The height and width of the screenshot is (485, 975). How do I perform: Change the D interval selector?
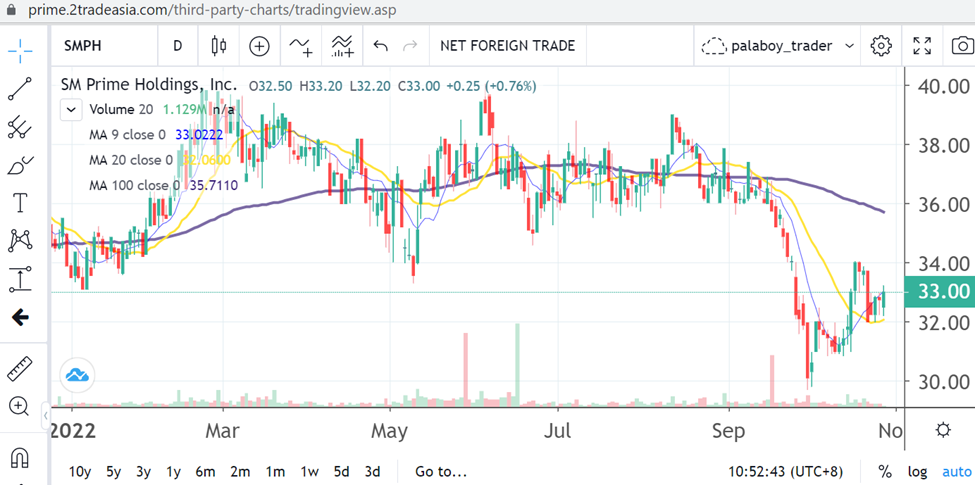[177, 45]
